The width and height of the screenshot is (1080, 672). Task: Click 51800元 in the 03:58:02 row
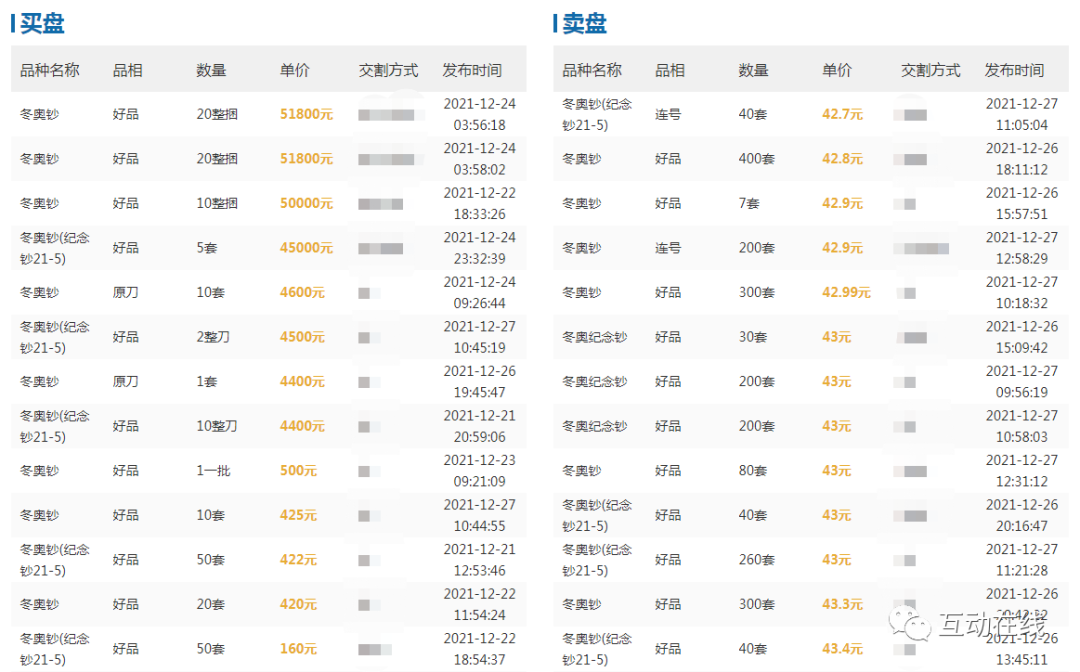[x=306, y=159]
